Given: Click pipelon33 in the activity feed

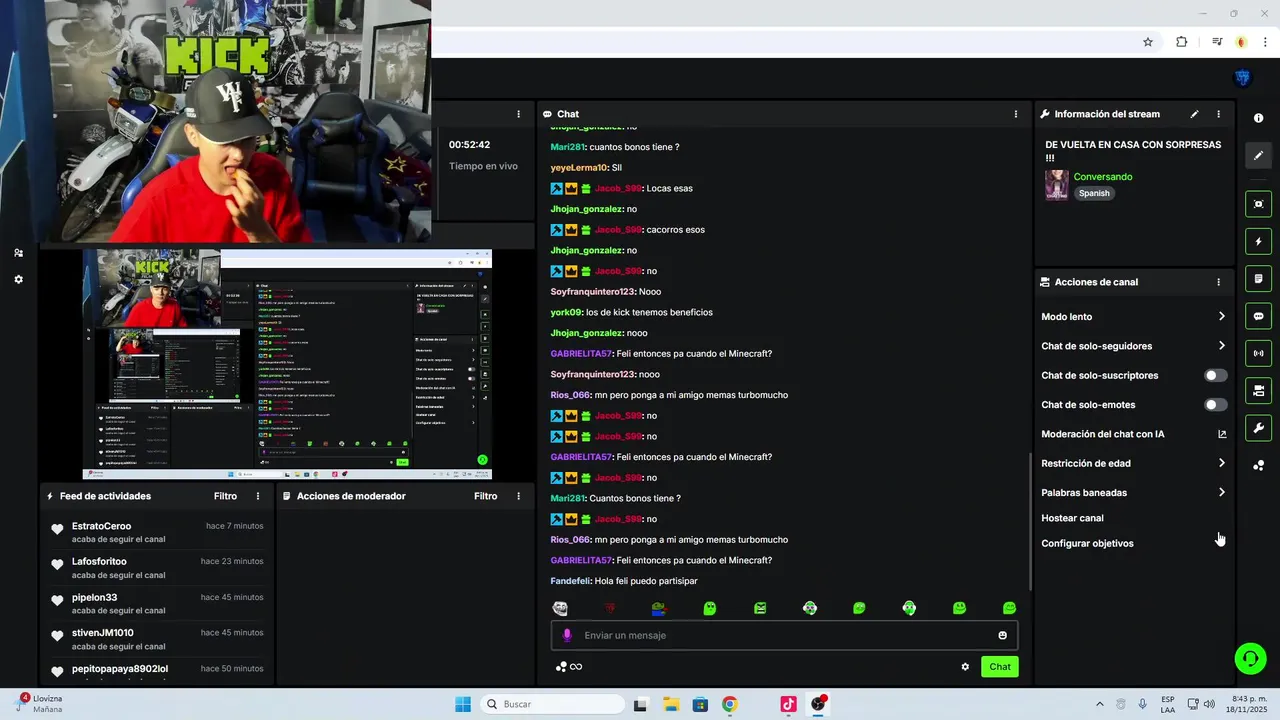Looking at the screenshot, I should click(x=94, y=597).
